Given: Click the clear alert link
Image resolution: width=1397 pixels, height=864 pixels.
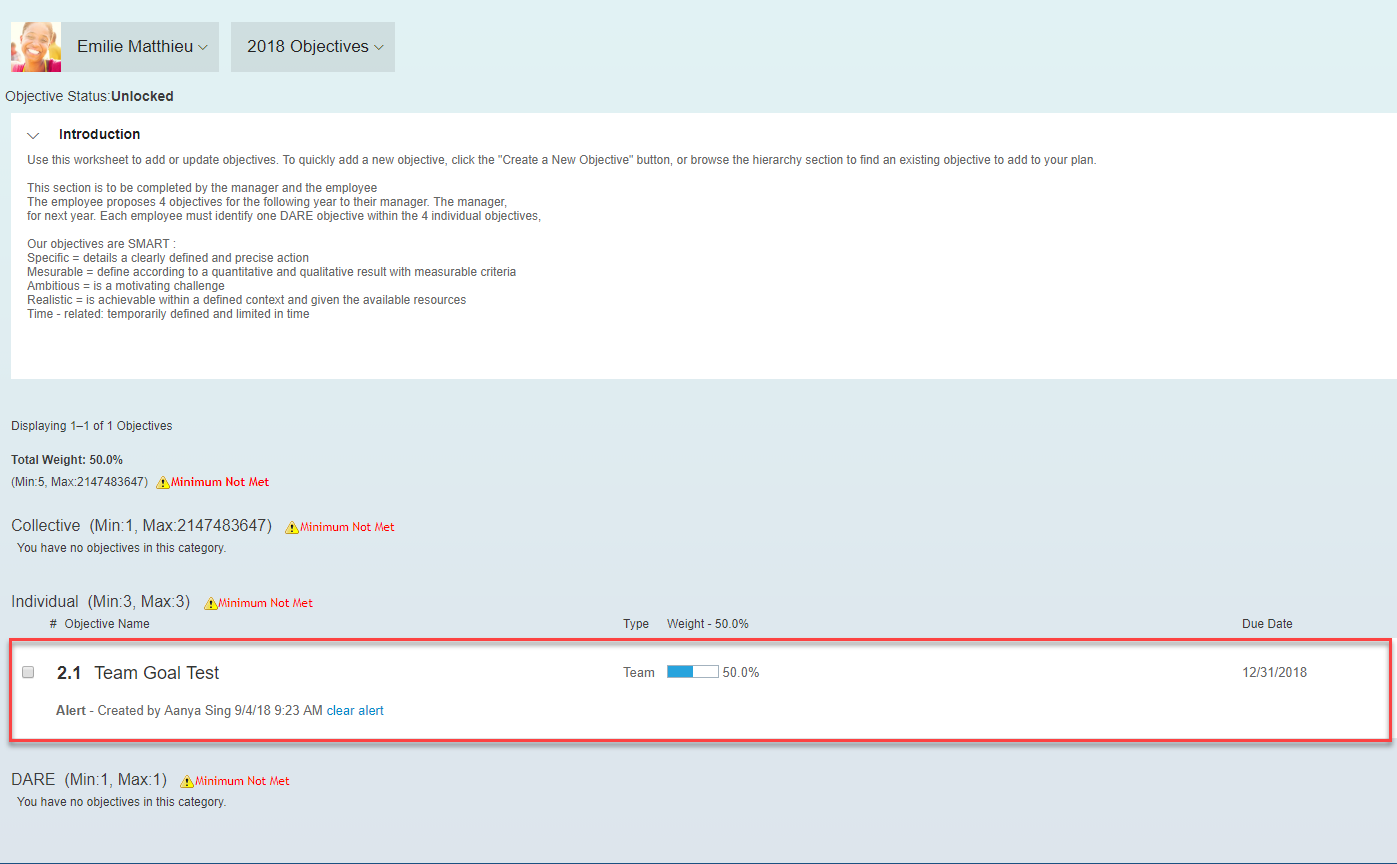Looking at the screenshot, I should click(x=355, y=711).
